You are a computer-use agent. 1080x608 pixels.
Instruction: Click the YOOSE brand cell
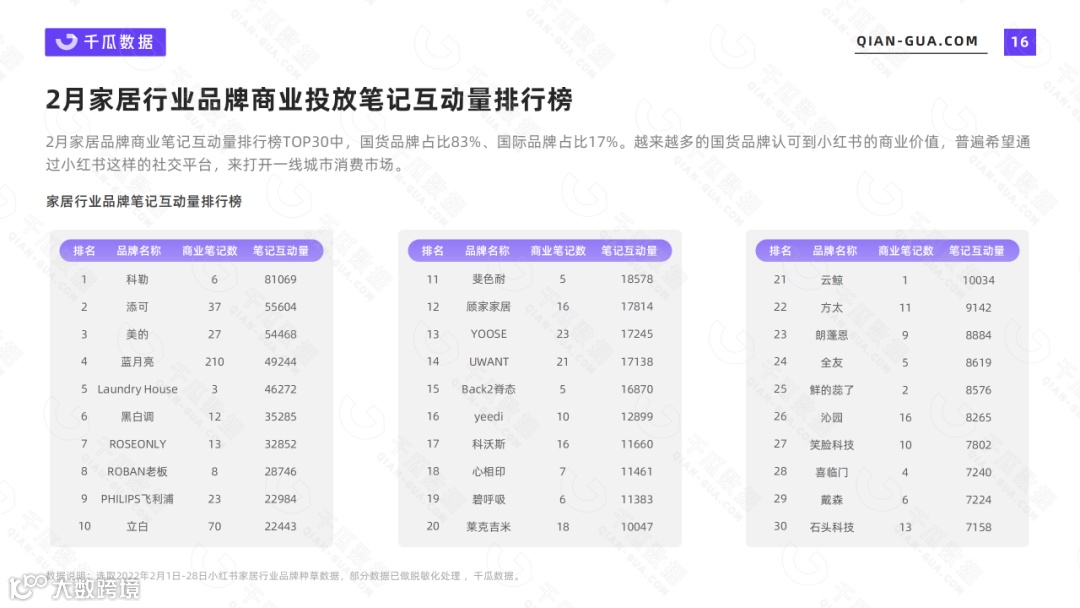(488, 334)
